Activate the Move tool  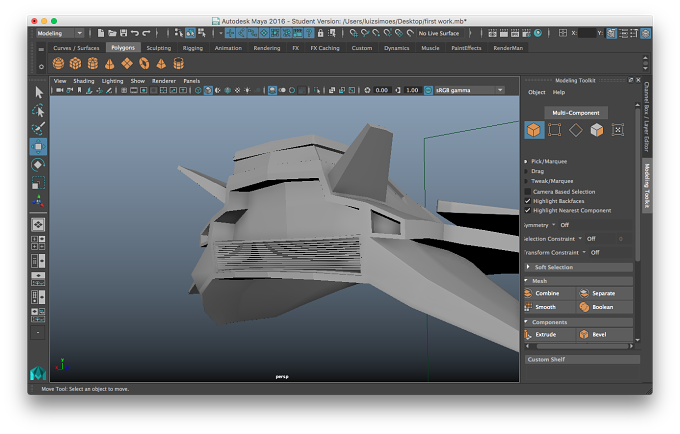tap(38, 147)
